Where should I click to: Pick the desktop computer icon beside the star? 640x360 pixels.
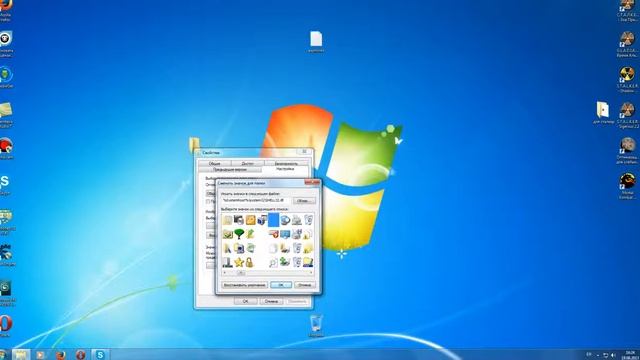(227, 262)
